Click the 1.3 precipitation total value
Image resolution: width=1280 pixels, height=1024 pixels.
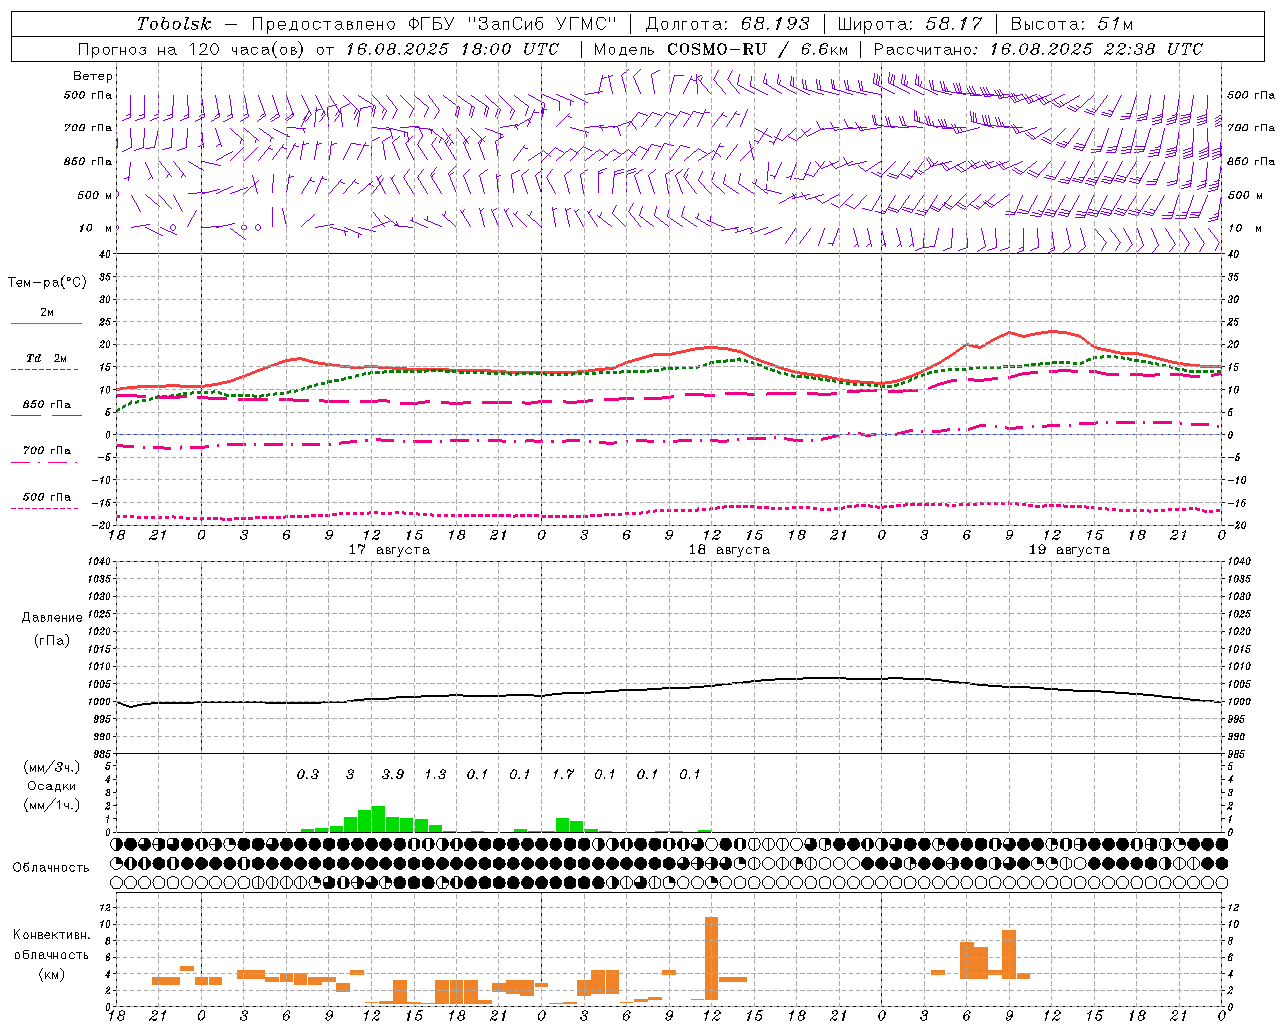435,774
